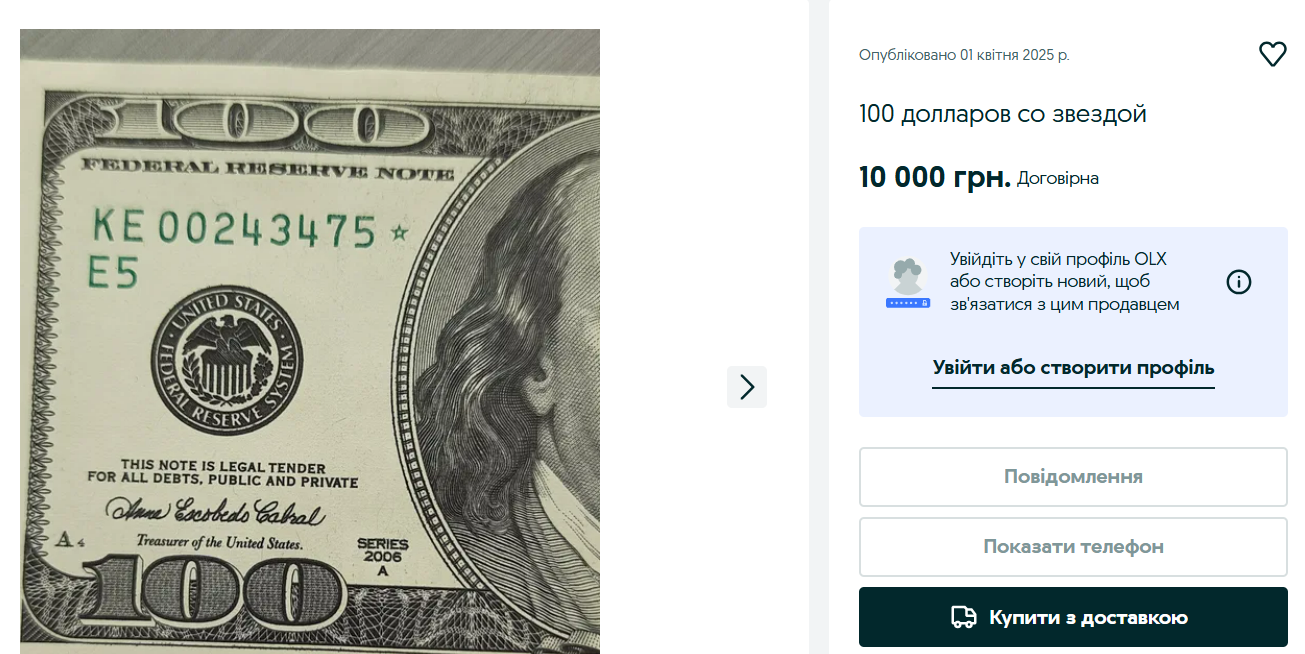Click the listing title "100 долларов со звездой"
1305x654 pixels.
click(x=1002, y=114)
